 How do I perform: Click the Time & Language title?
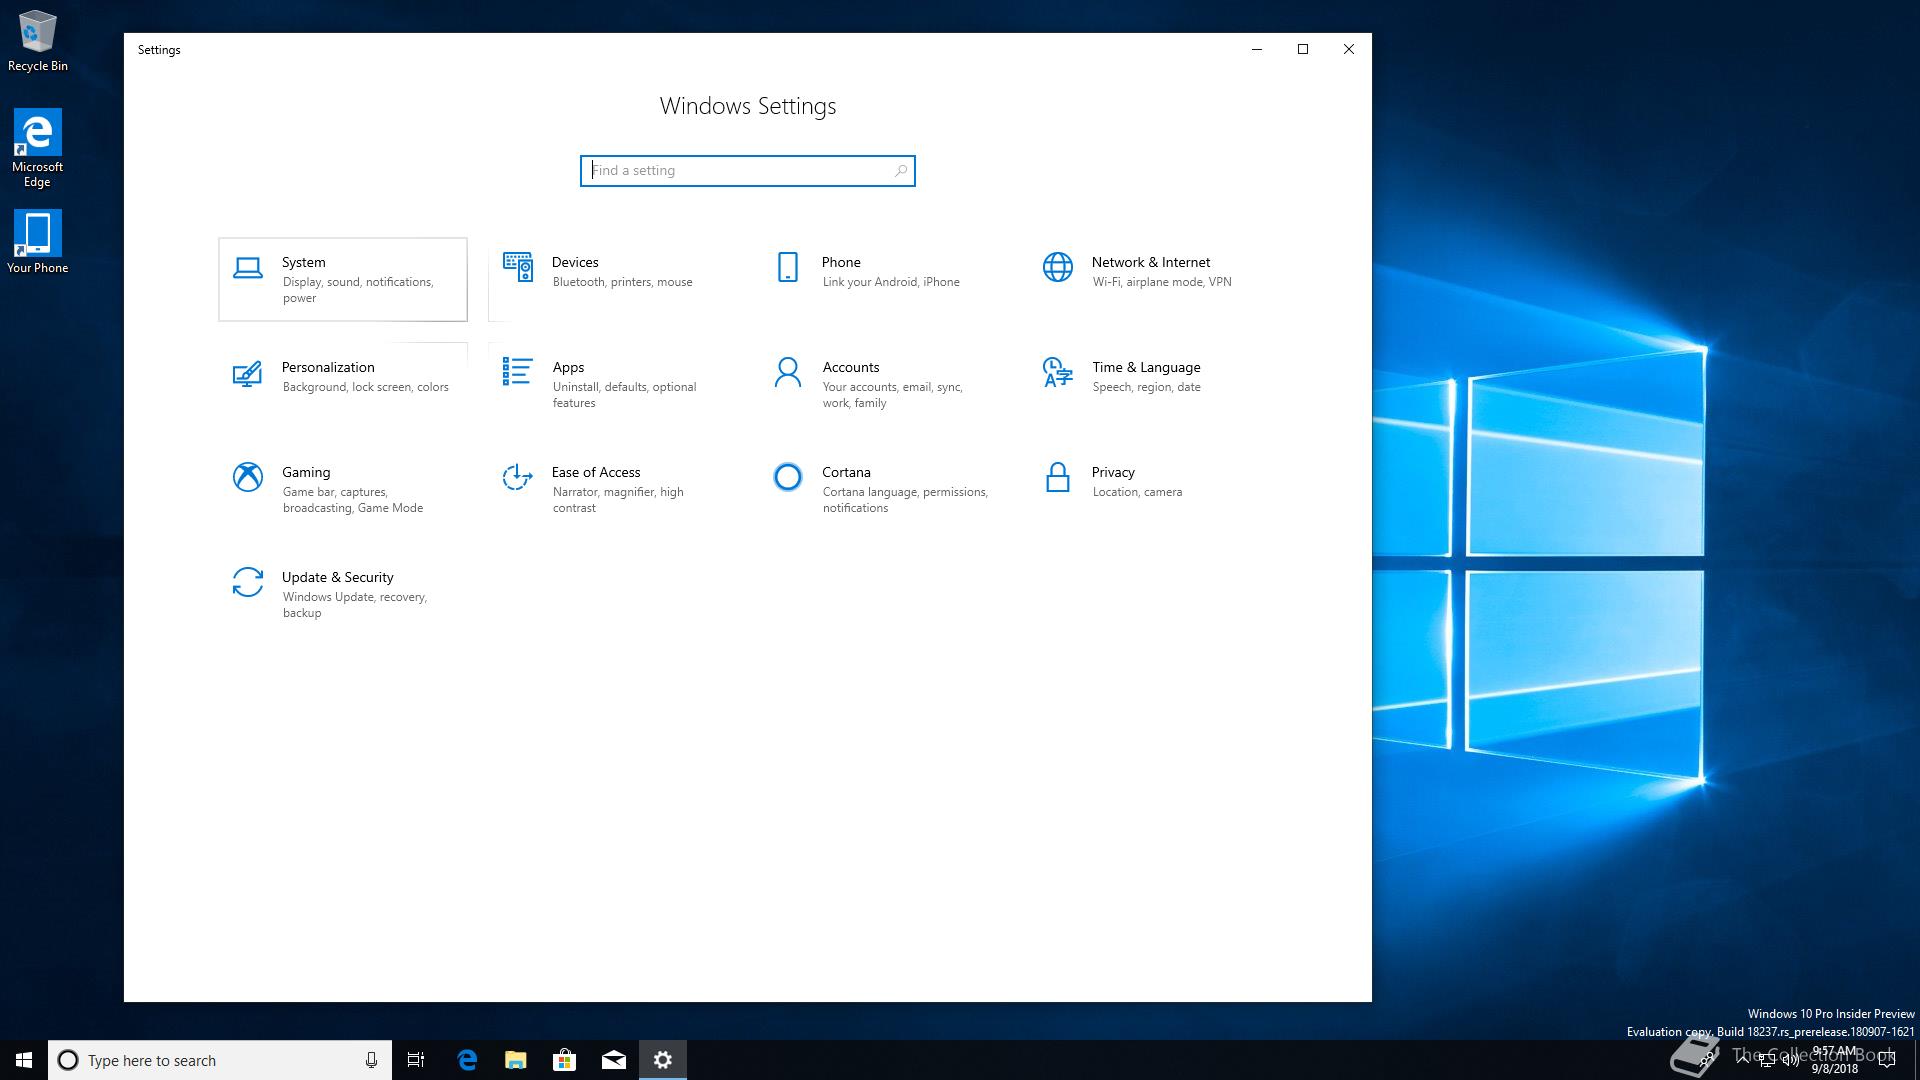pyautogui.click(x=1146, y=367)
